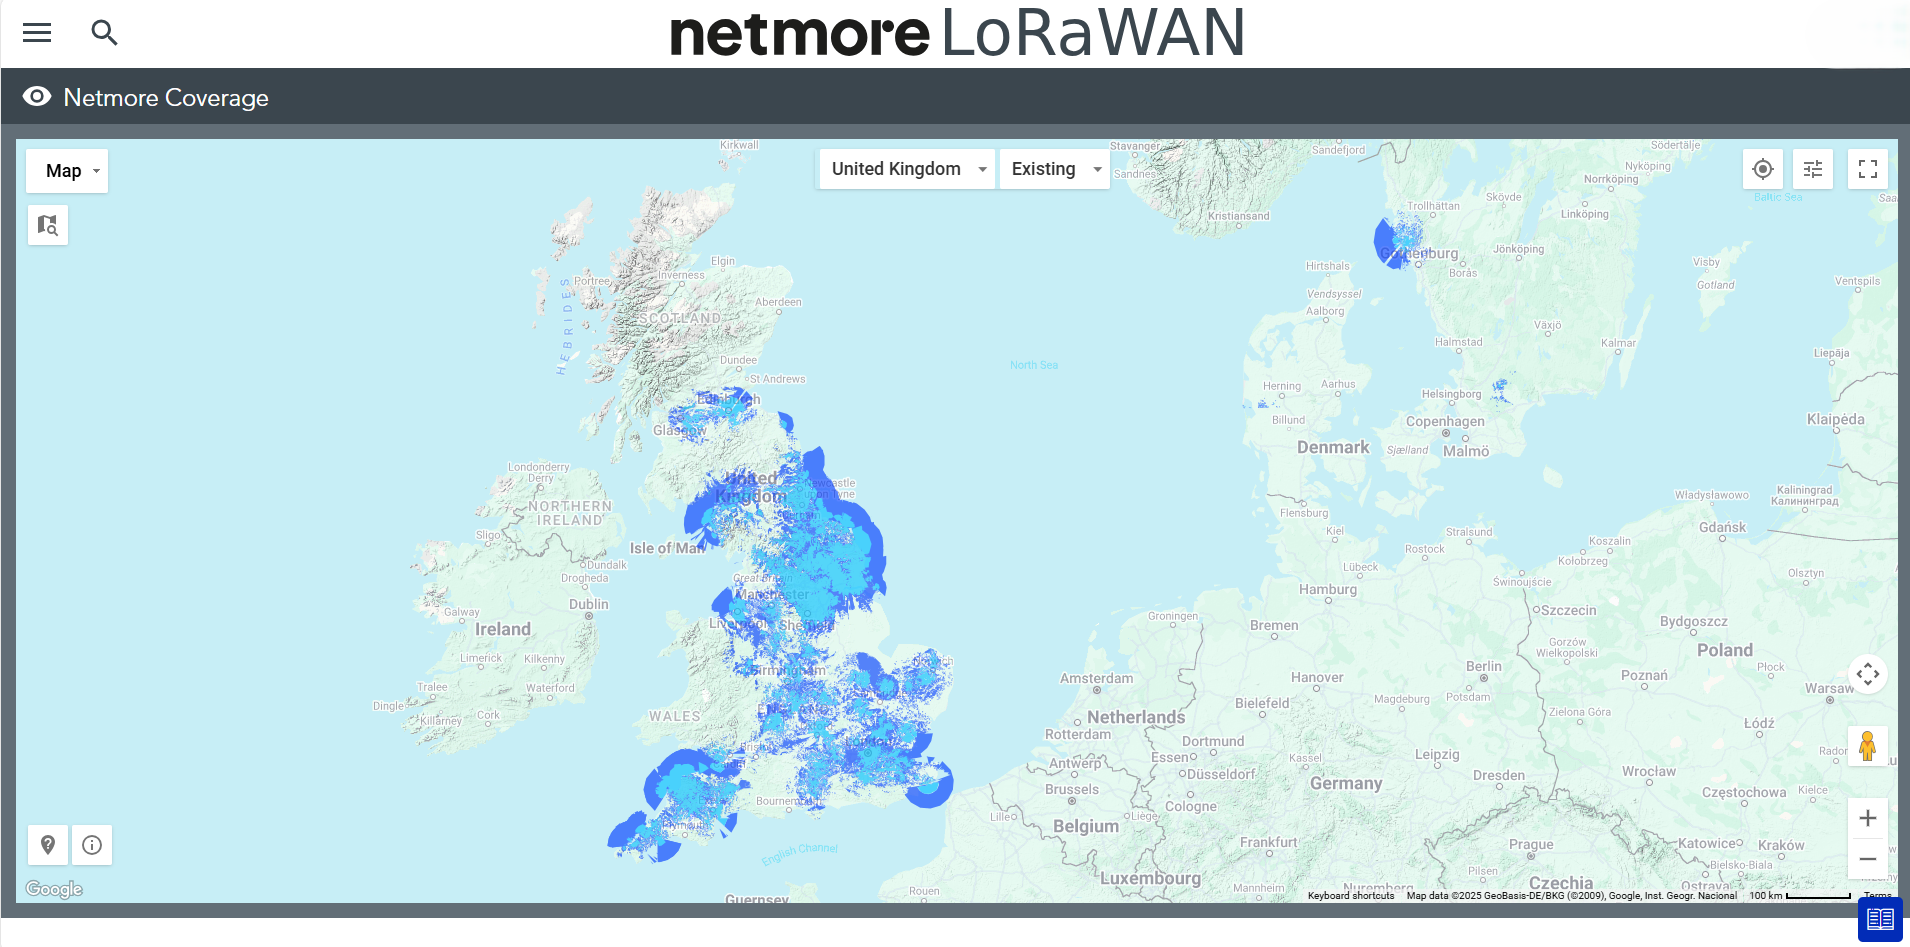Enter fullscreen map view
The image size is (1910, 947).
click(1867, 169)
